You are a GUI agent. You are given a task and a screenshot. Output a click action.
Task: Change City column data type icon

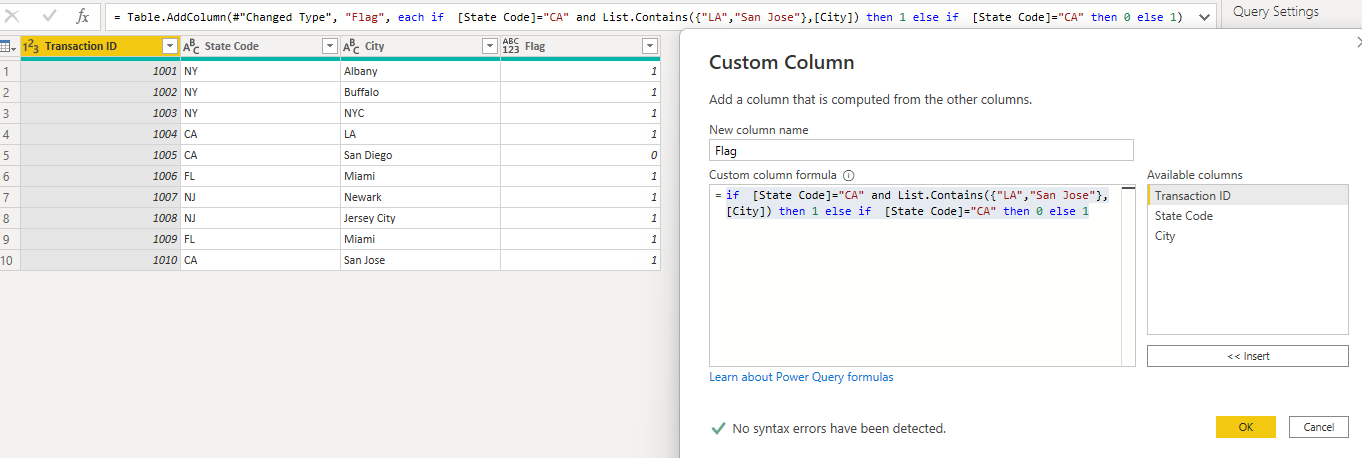click(352, 46)
